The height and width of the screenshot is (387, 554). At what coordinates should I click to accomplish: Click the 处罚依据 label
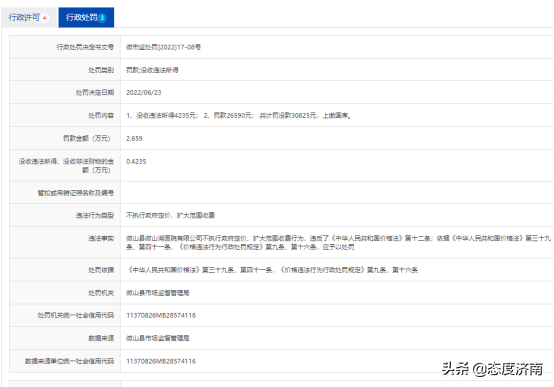pyautogui.click(x=101, y=270)
